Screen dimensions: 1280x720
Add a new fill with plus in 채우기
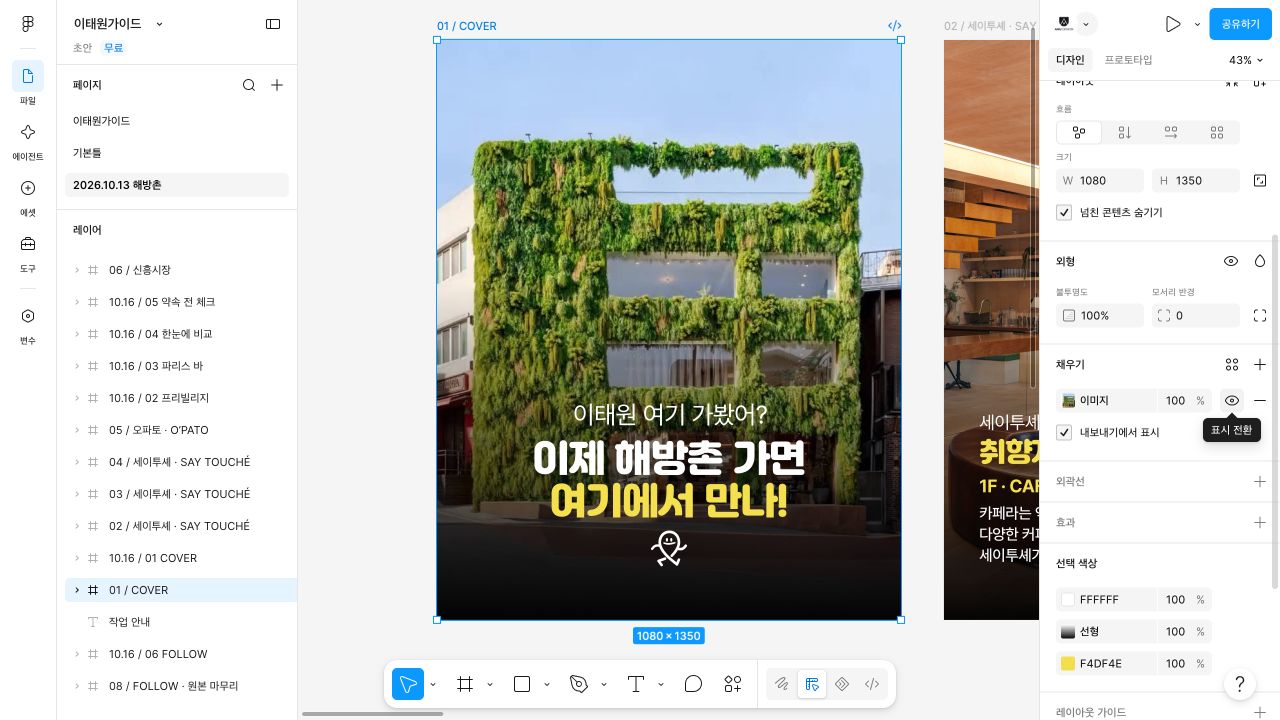[1260, 365]
